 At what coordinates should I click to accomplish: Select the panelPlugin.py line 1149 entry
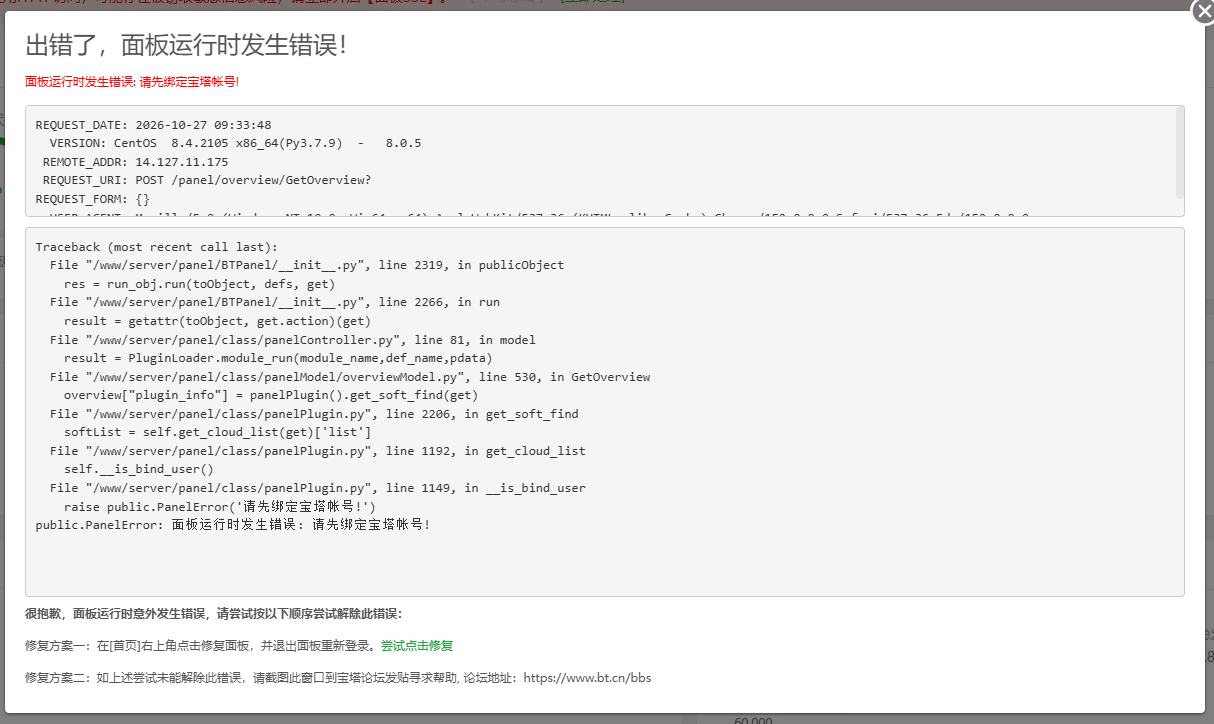tap(318, 488)
